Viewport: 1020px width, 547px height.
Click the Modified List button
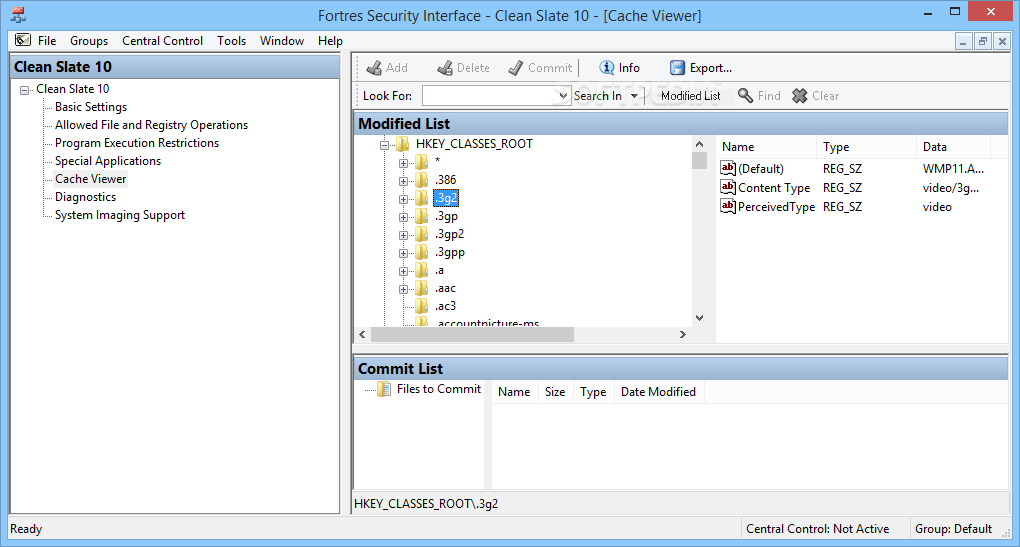(690, 96)
